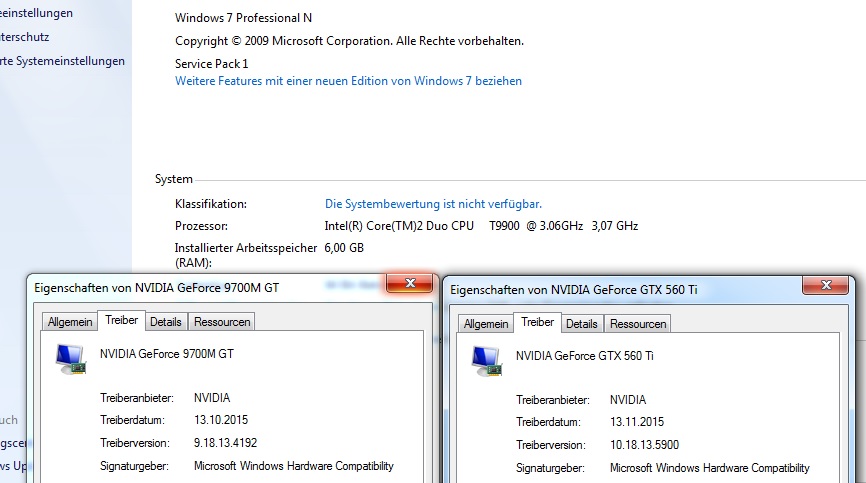Click title bar 'Eigenschaften von NVIDIA GeForce GTX 560 Ti'
The width and height of the screenshot is (866, 483).
tap(574, 290)
